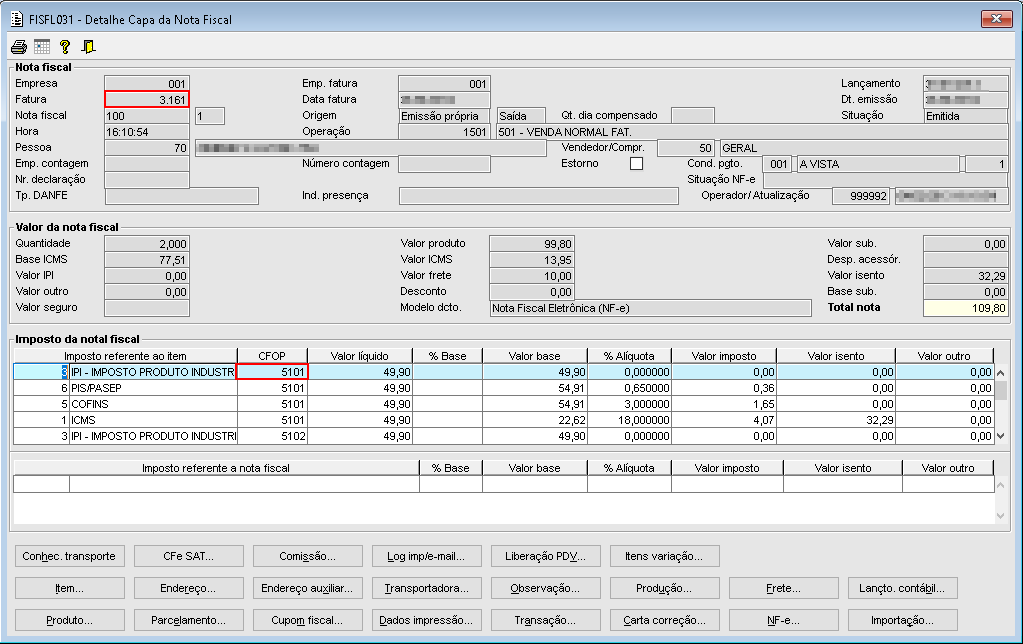Open Liberação PDV... button
The width and height of the screenshot is (1023, 644).
[545, 557]
